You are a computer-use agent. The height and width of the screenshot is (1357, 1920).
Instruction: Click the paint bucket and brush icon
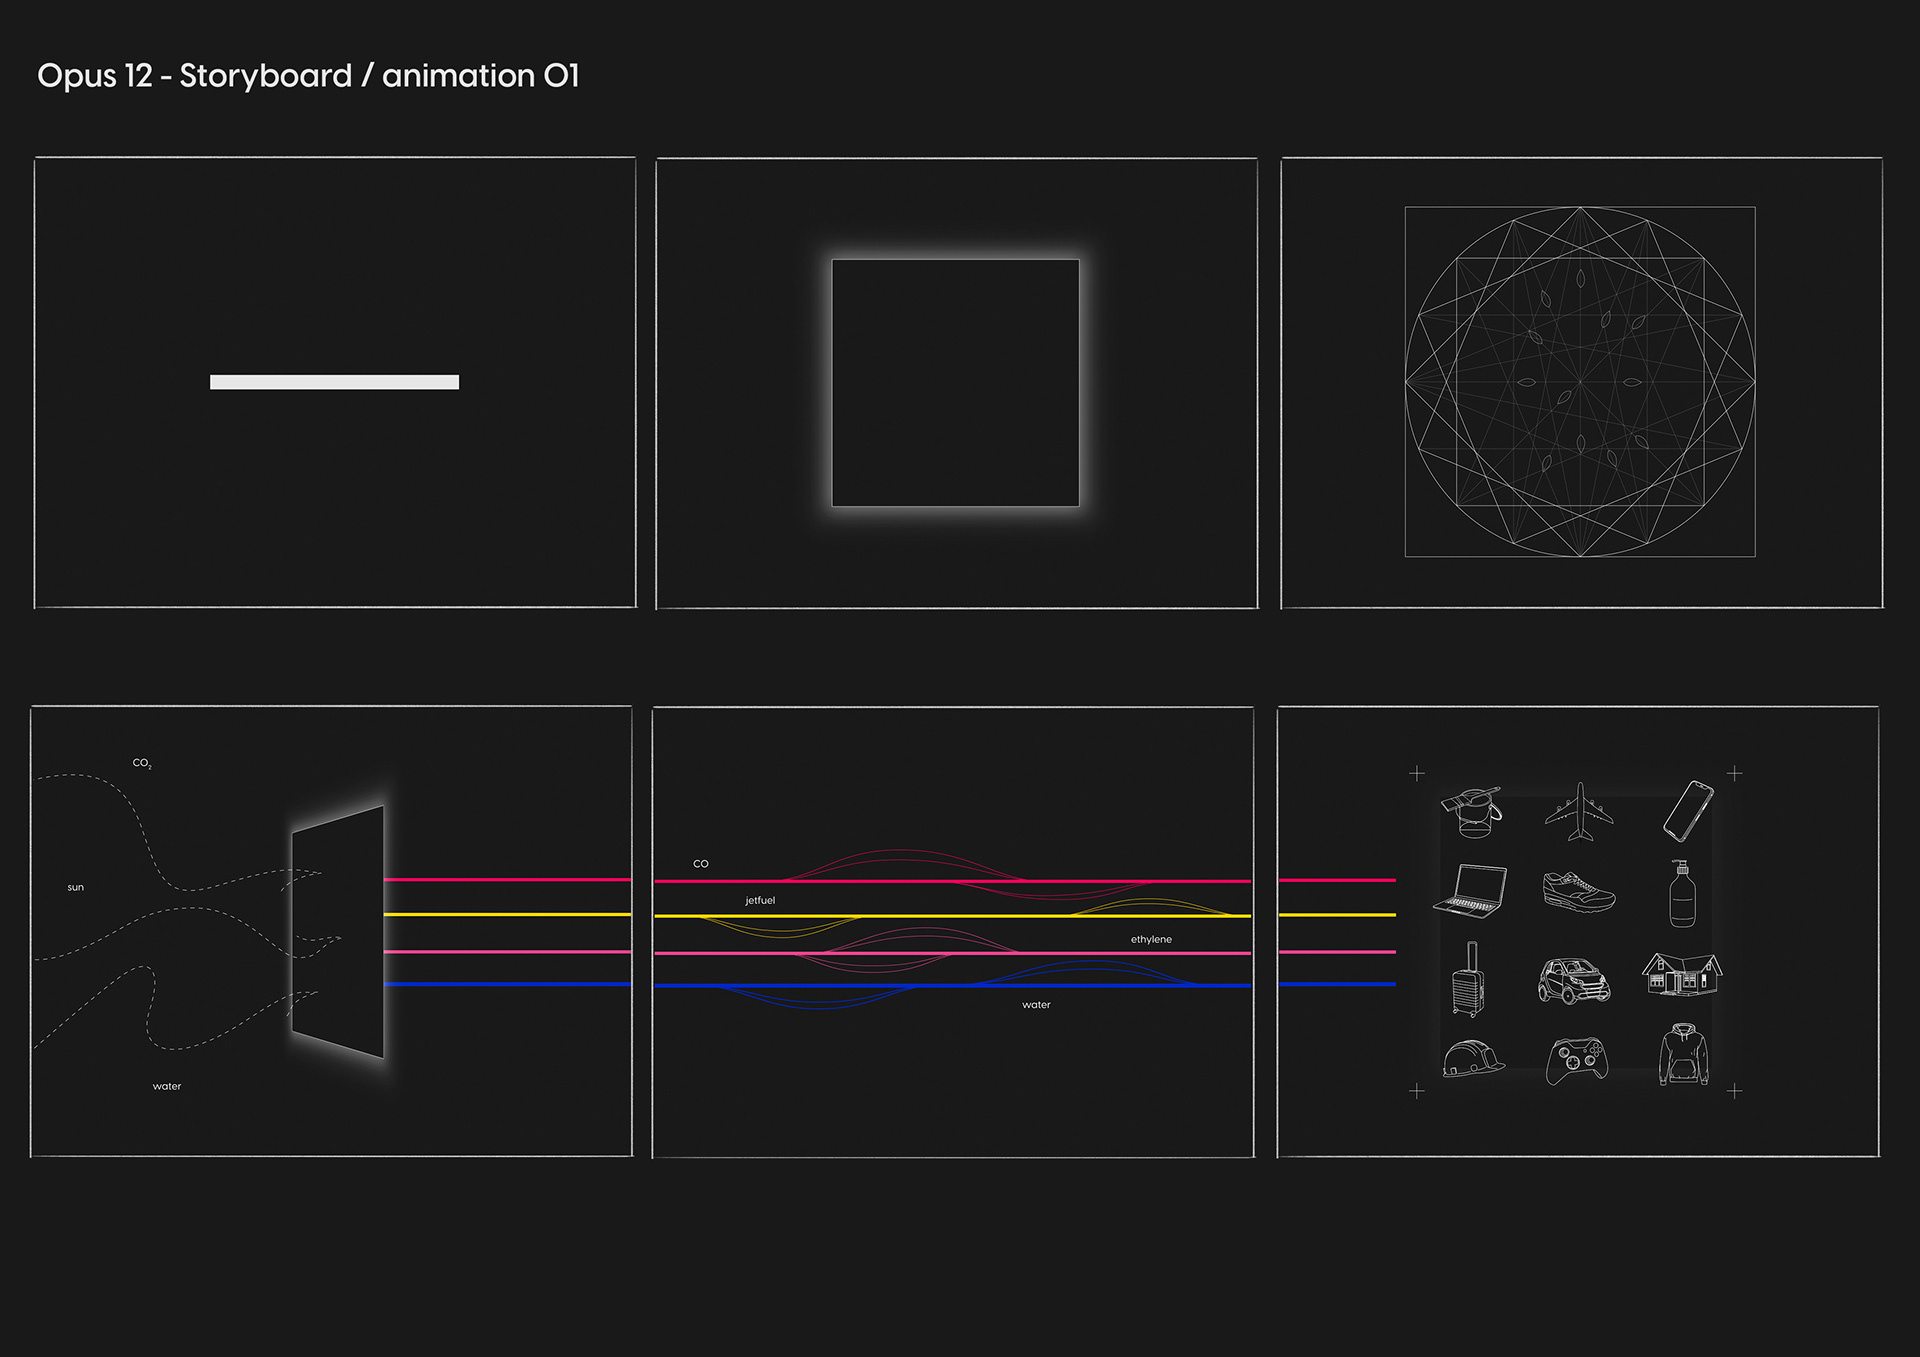coord(1472,811)
